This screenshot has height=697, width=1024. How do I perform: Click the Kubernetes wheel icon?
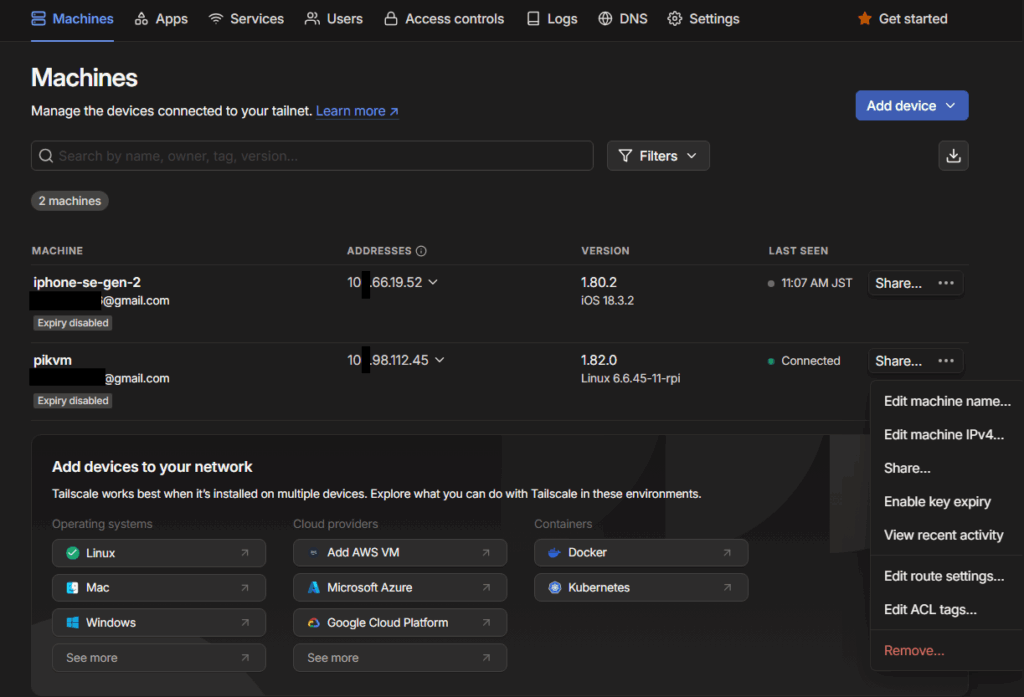(554, 588)
